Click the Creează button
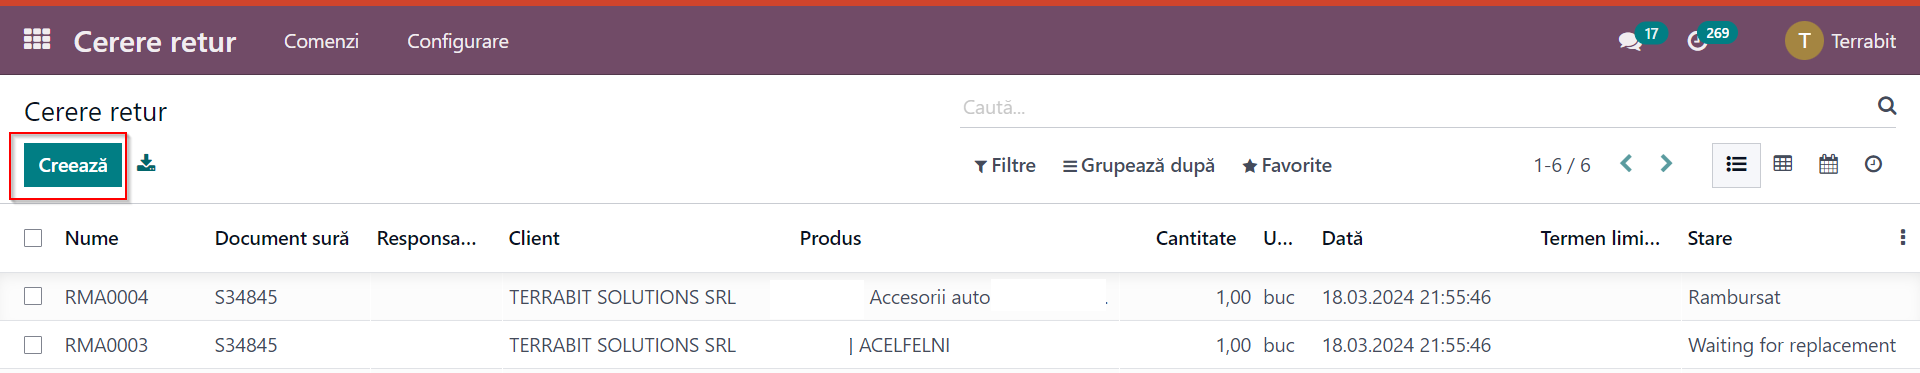Viewport: 1920px width, 373px height. click(x=73, y=165)
